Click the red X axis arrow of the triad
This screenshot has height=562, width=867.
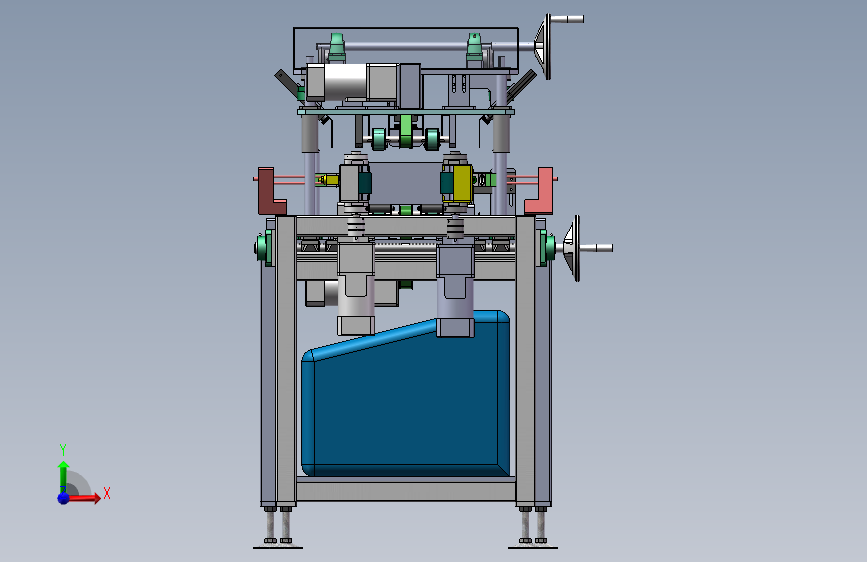click(x=83, y=498)
